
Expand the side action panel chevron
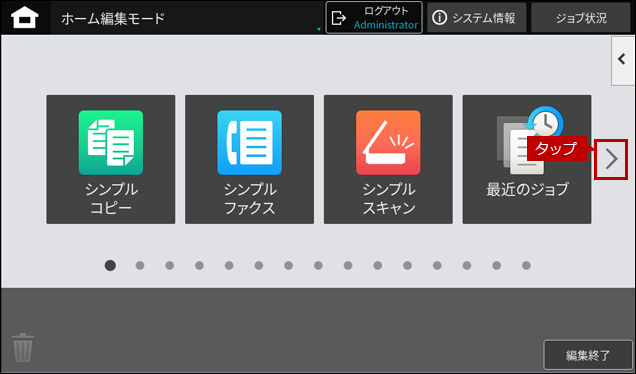[x=623, y=60]
